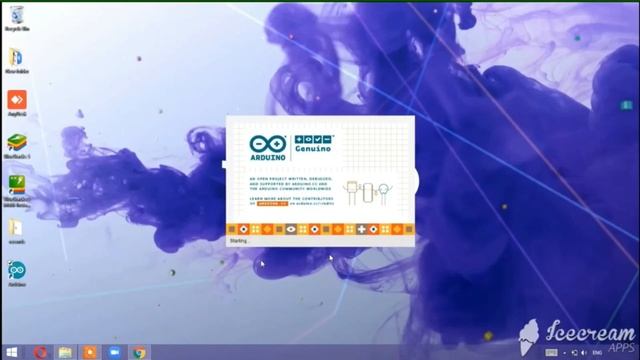The image size is (640, 360).
Task: Open Zoom from the taskbar
Action: pyautogui.click(x=115, y=352)
